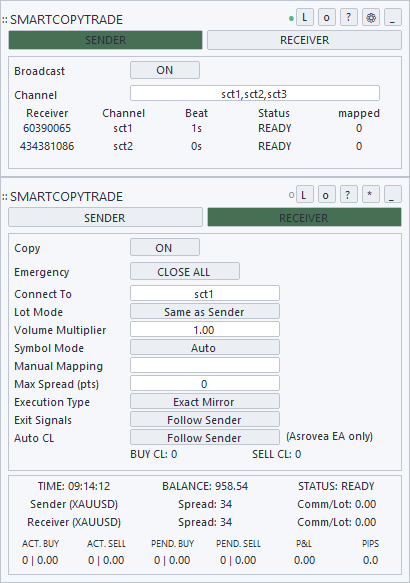Click the L button in bottom Receiver panel

tap(305, 194)
